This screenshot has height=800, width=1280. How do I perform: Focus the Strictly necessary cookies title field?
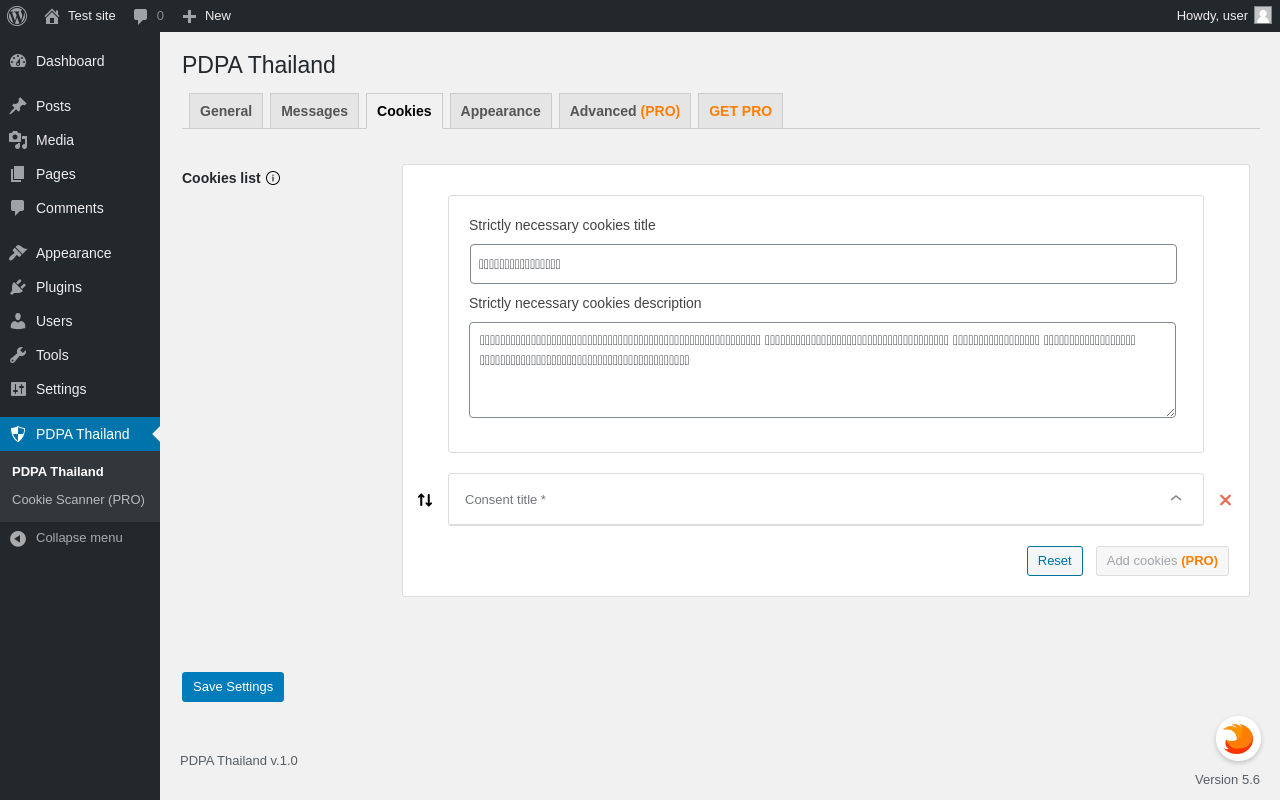[x=823, y=264]
